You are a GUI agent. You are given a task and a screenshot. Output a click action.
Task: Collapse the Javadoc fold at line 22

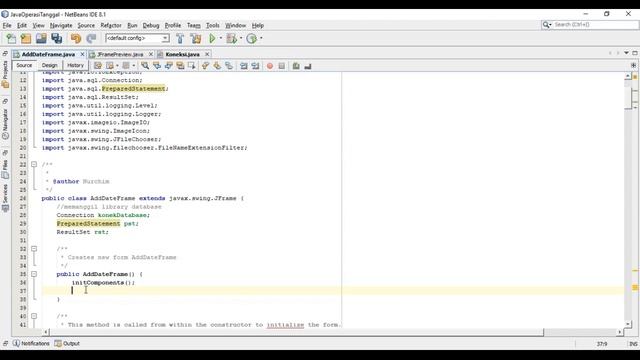34,164
